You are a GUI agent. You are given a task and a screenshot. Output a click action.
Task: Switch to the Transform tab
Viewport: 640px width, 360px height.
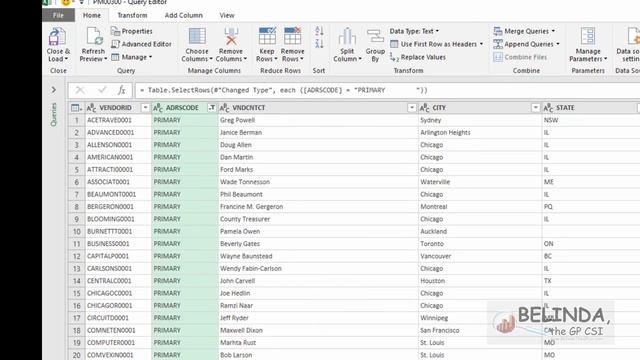[x=132, y=15]
